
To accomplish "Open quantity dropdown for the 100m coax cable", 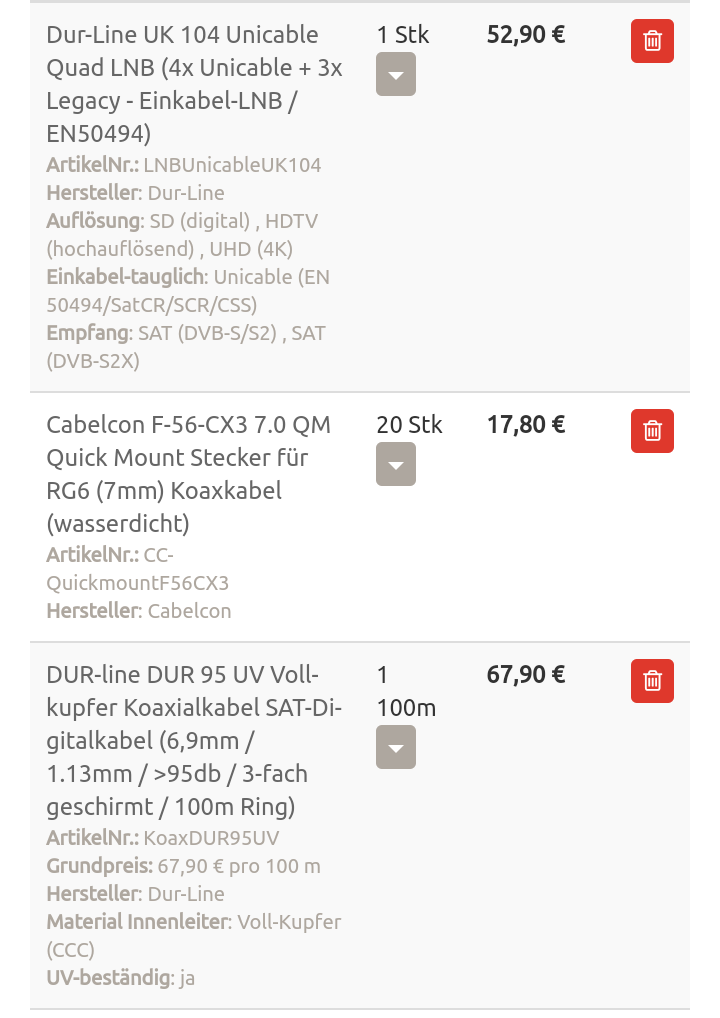I will (x=395, y=748).
